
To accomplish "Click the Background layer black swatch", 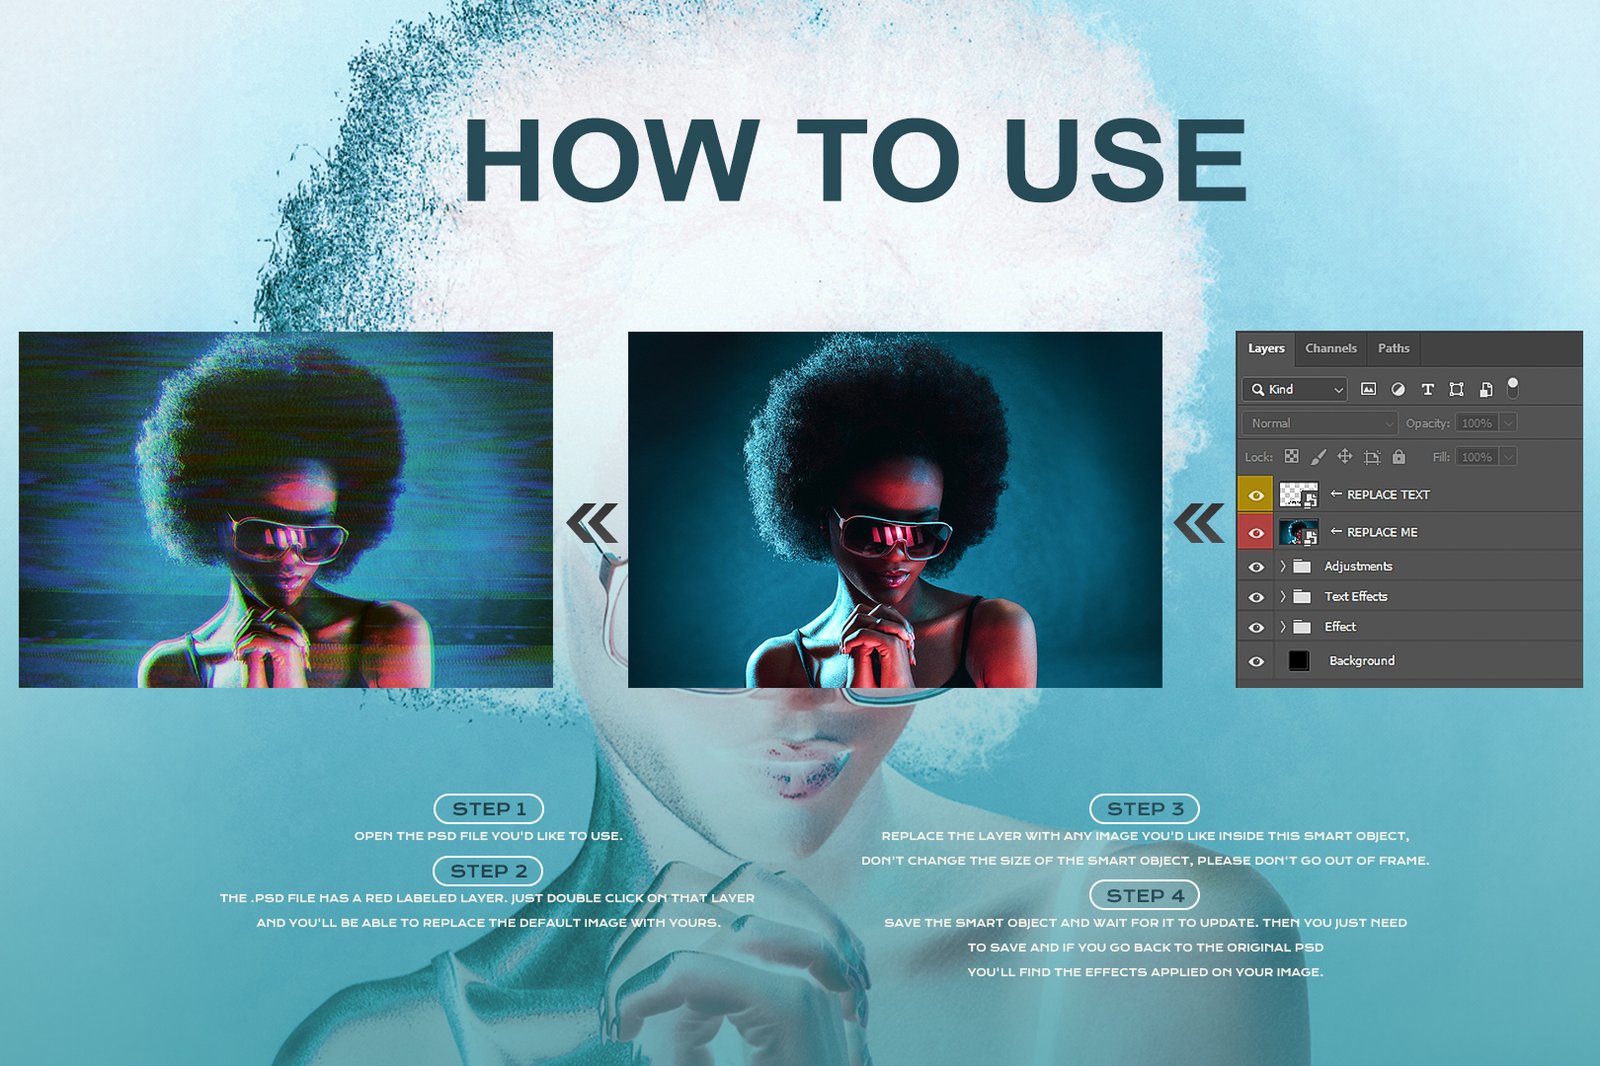I will [1298, 661].
